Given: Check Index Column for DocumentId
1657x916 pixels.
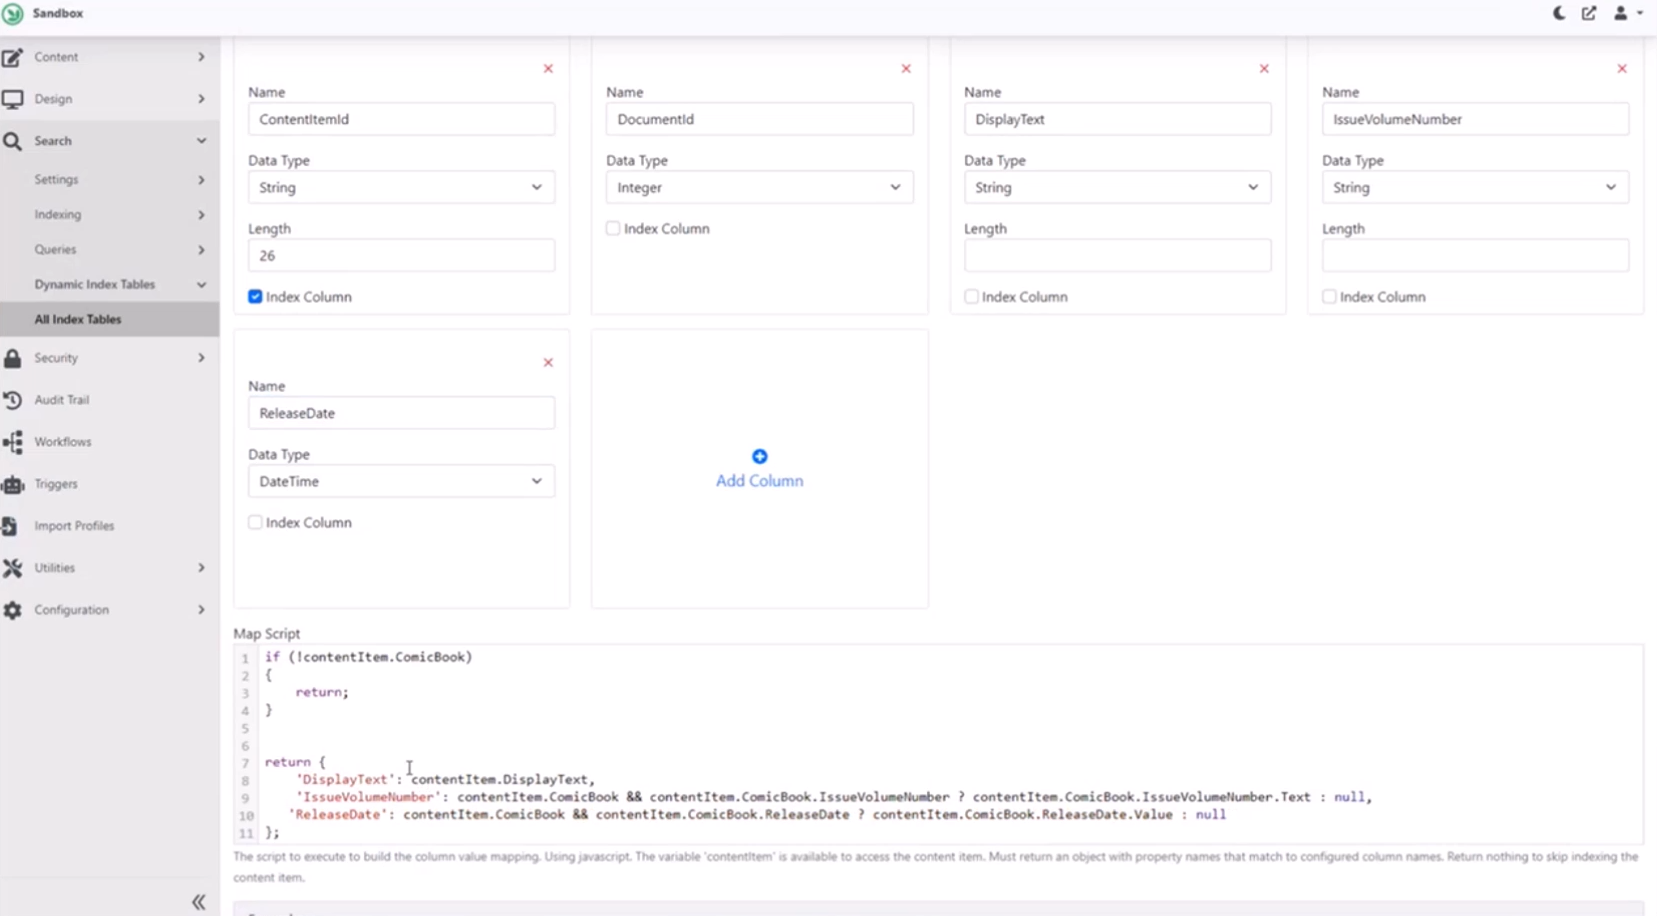Looking at the screenshot, I should [x=613, y=229].
